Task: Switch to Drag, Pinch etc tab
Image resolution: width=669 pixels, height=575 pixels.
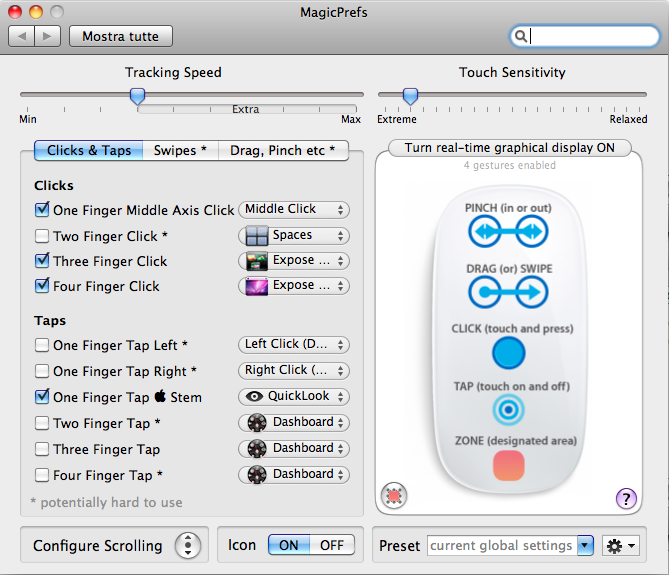Action: point(283,151)
